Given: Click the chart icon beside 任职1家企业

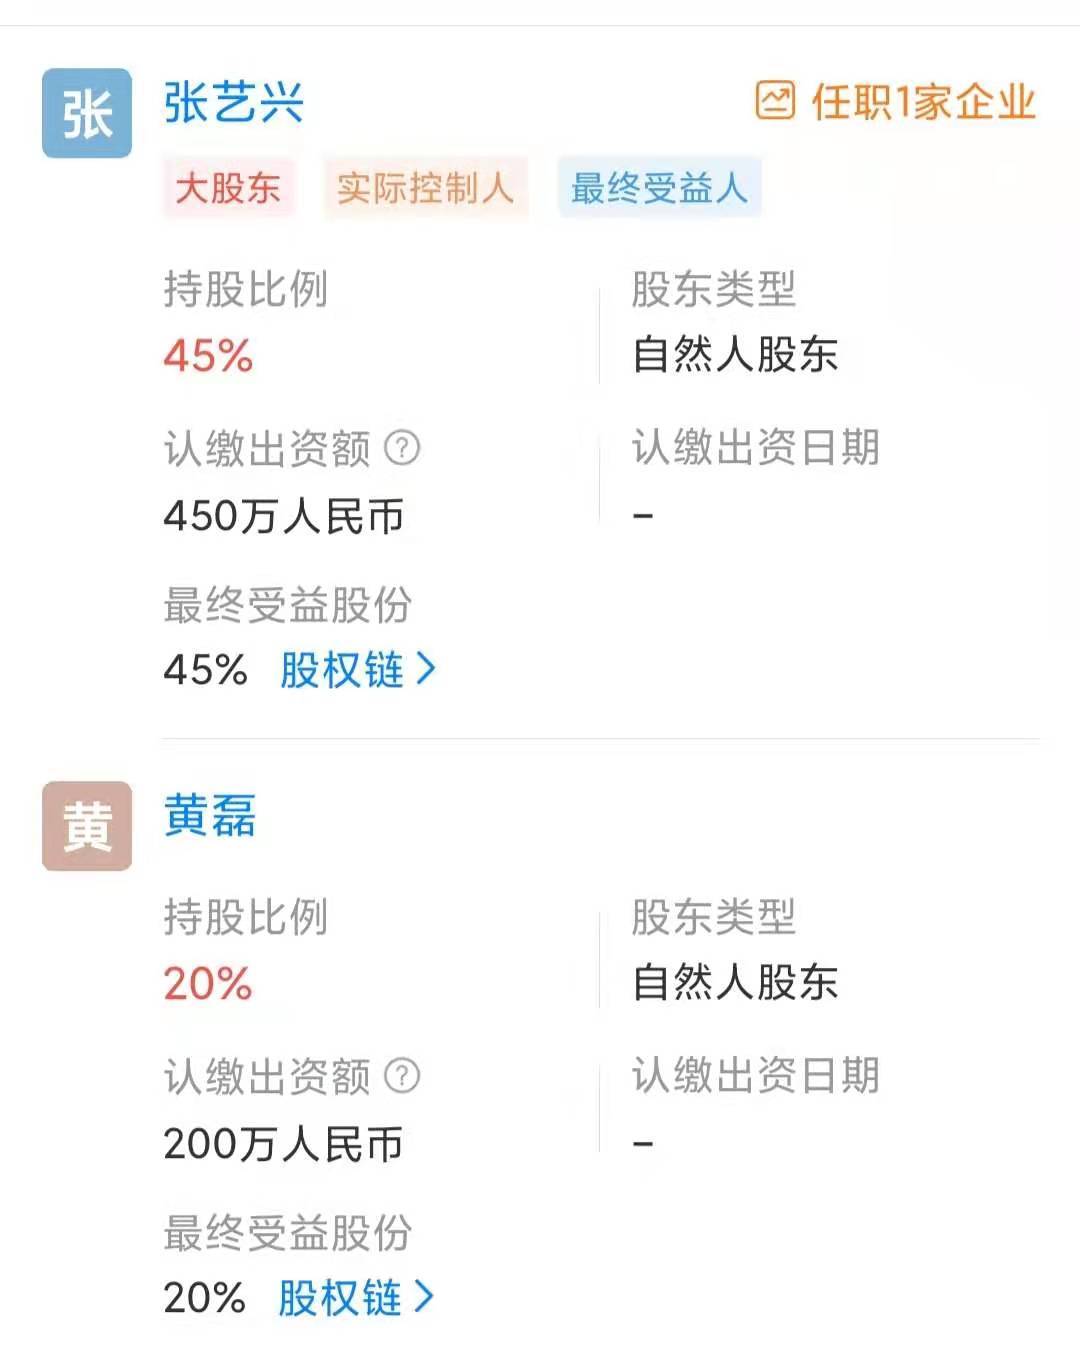Looking at the screenshot, I should (x=775, y=101).
